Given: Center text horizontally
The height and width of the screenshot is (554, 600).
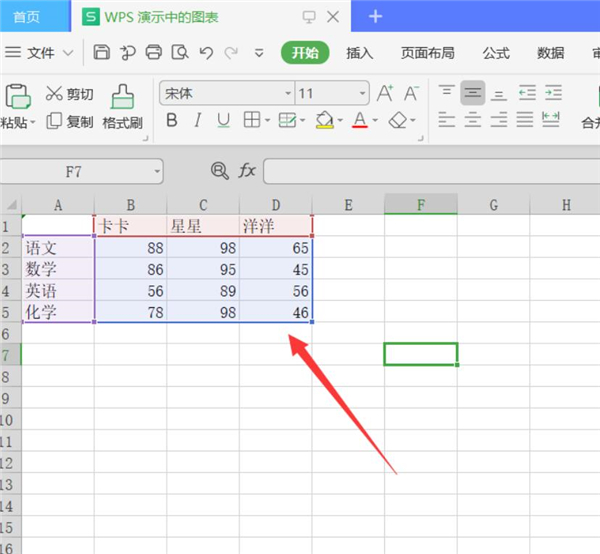Looking at the screenshot, I should (473, 120).
